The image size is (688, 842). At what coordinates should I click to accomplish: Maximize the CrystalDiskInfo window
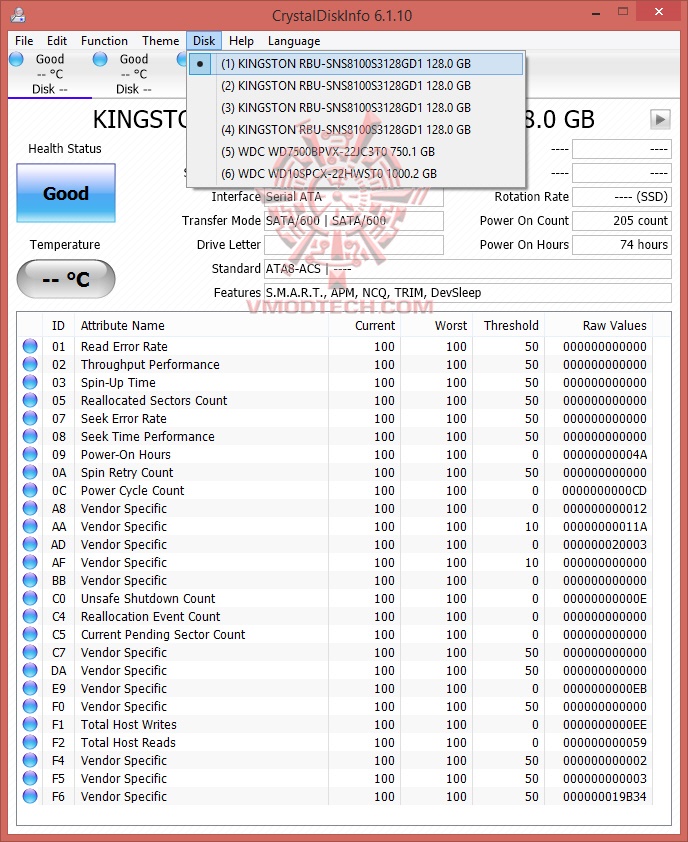623,12
